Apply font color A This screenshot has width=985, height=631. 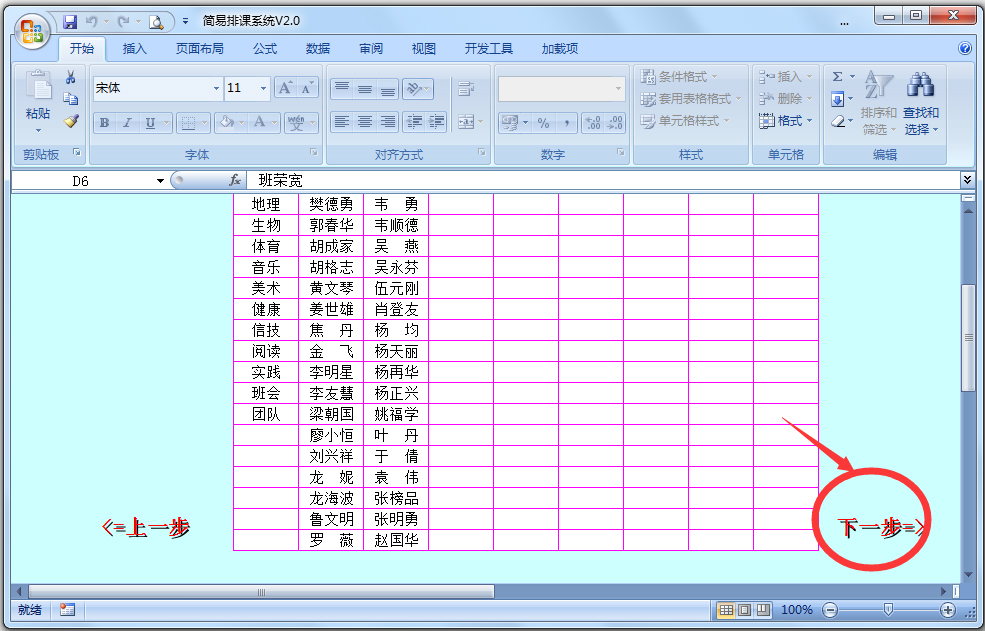point(259,123)
